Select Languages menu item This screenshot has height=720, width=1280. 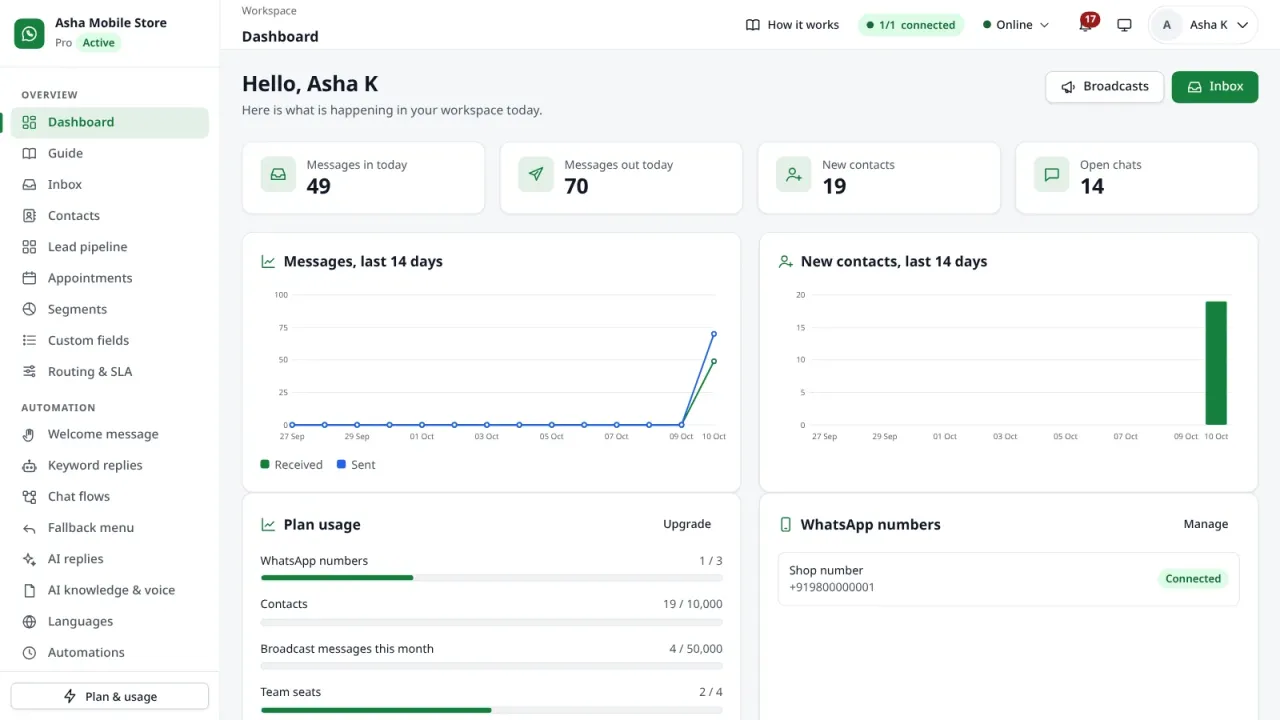(x=110, y=621)
